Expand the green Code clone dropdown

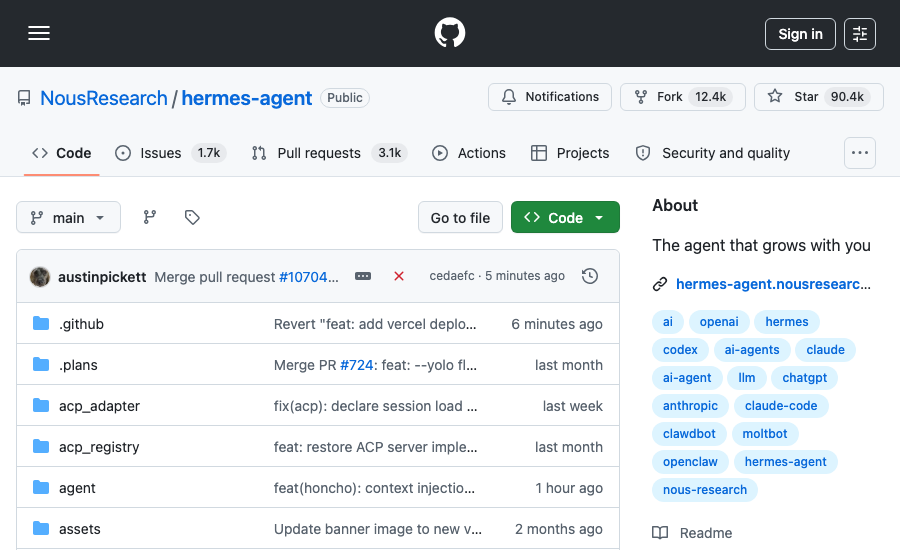point(565,217)
